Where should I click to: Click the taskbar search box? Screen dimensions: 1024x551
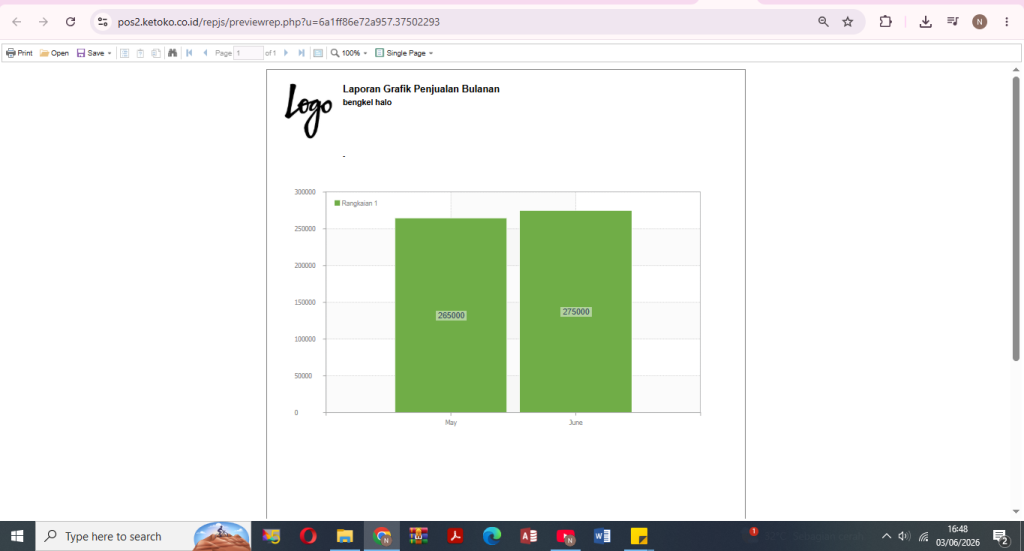pos(144,536)
